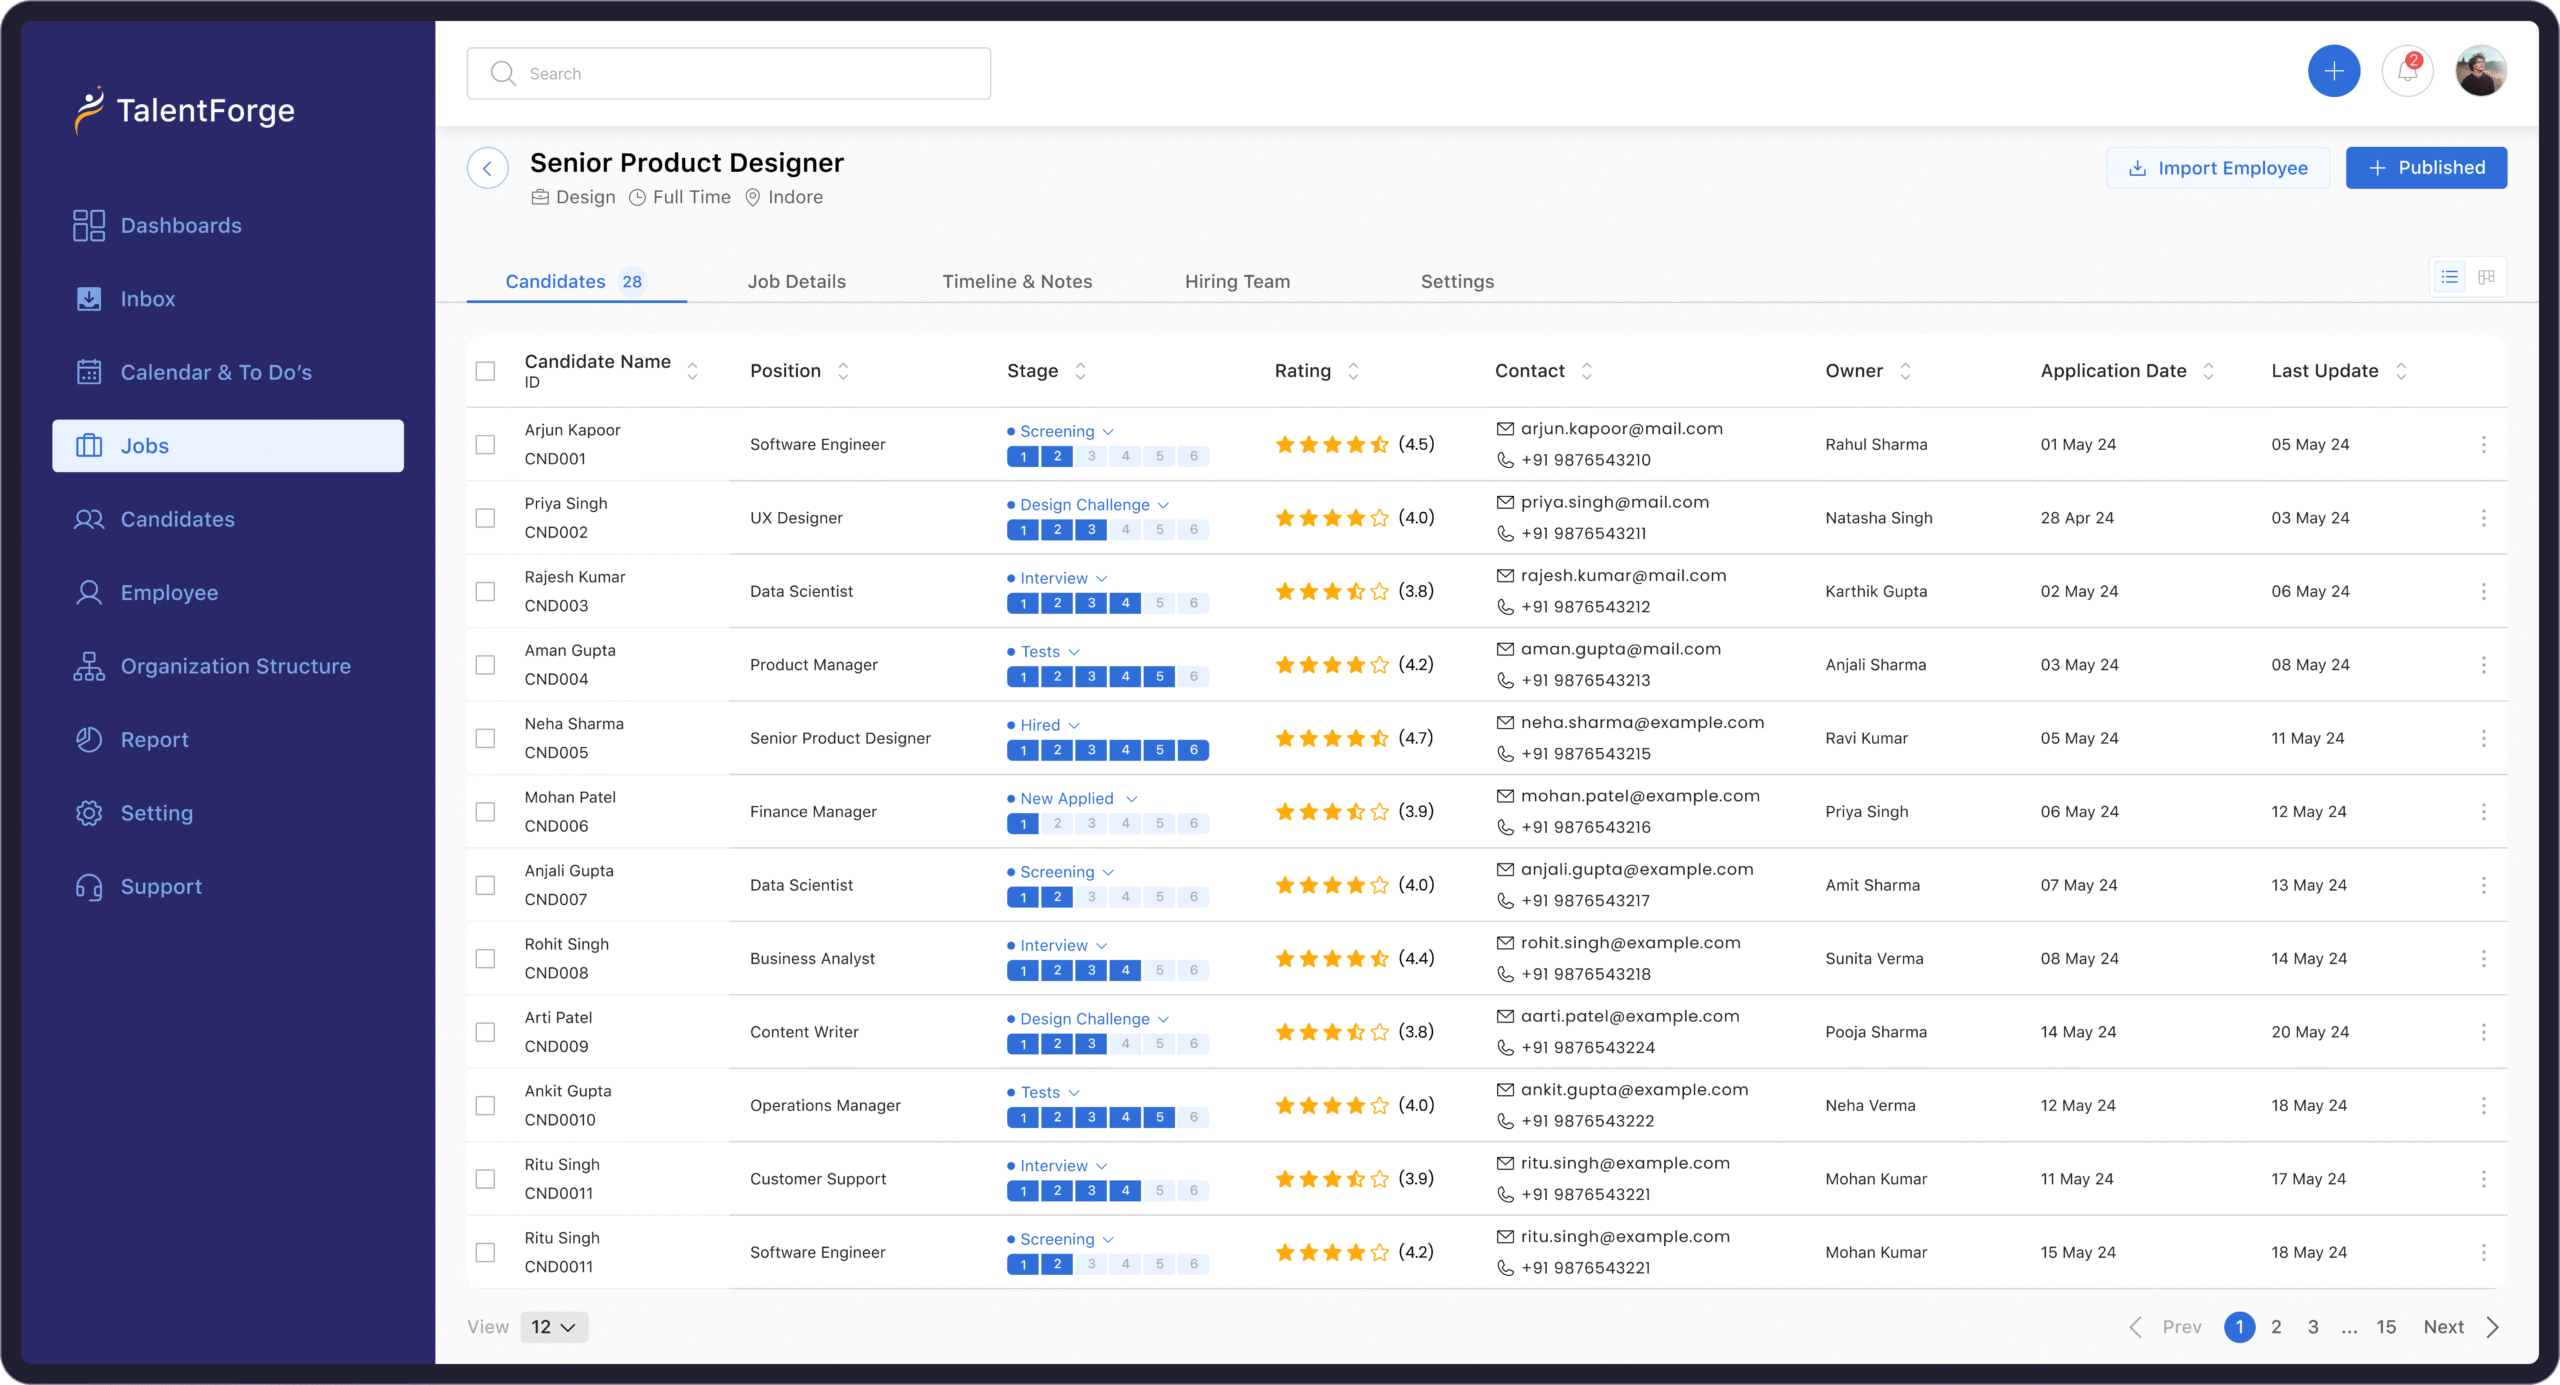Open the Settings tab

coord(1457,282)
